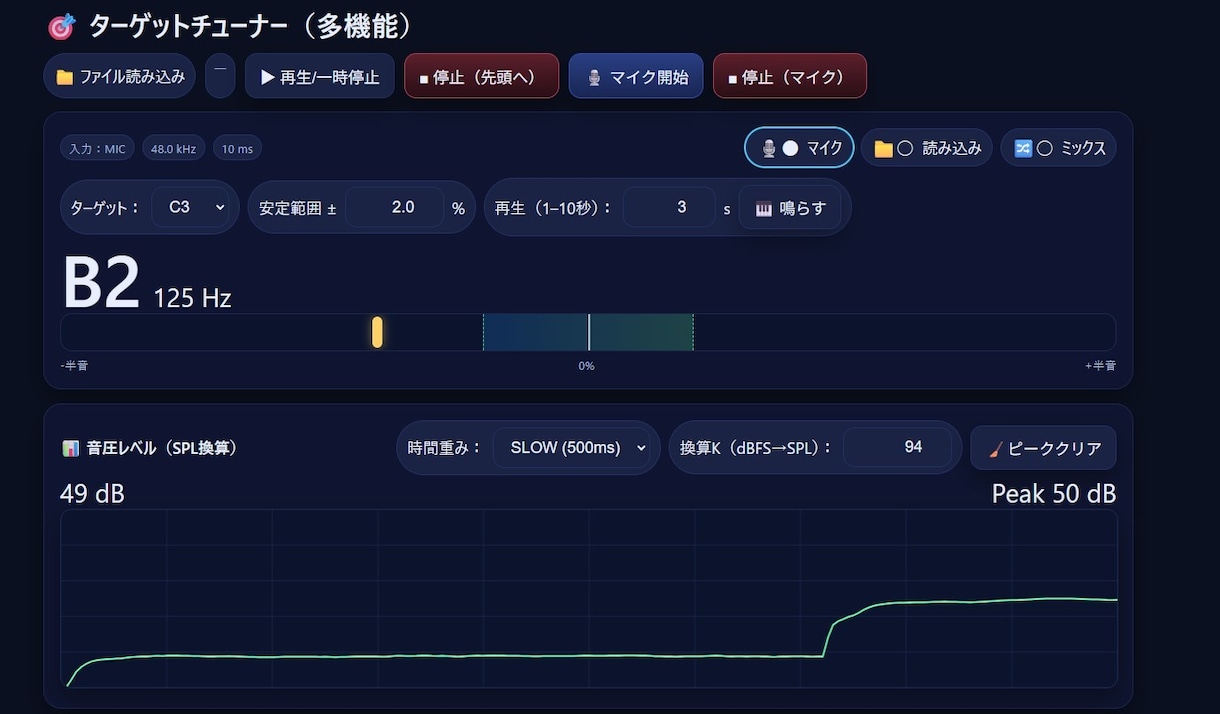
Task: Click the microphone icon on マイク開始
Action: [x=593, y=77]
